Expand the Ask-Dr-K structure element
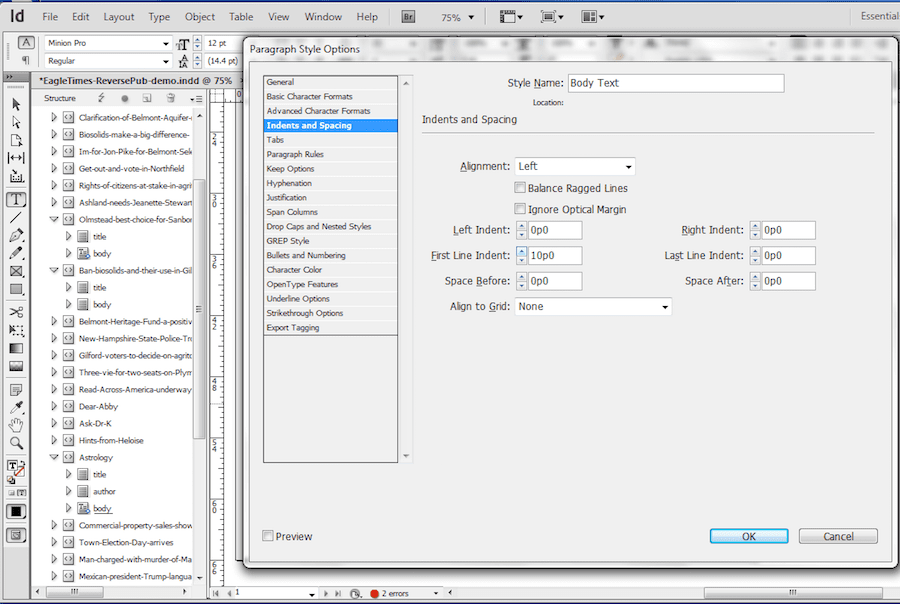 coord(54,423)
